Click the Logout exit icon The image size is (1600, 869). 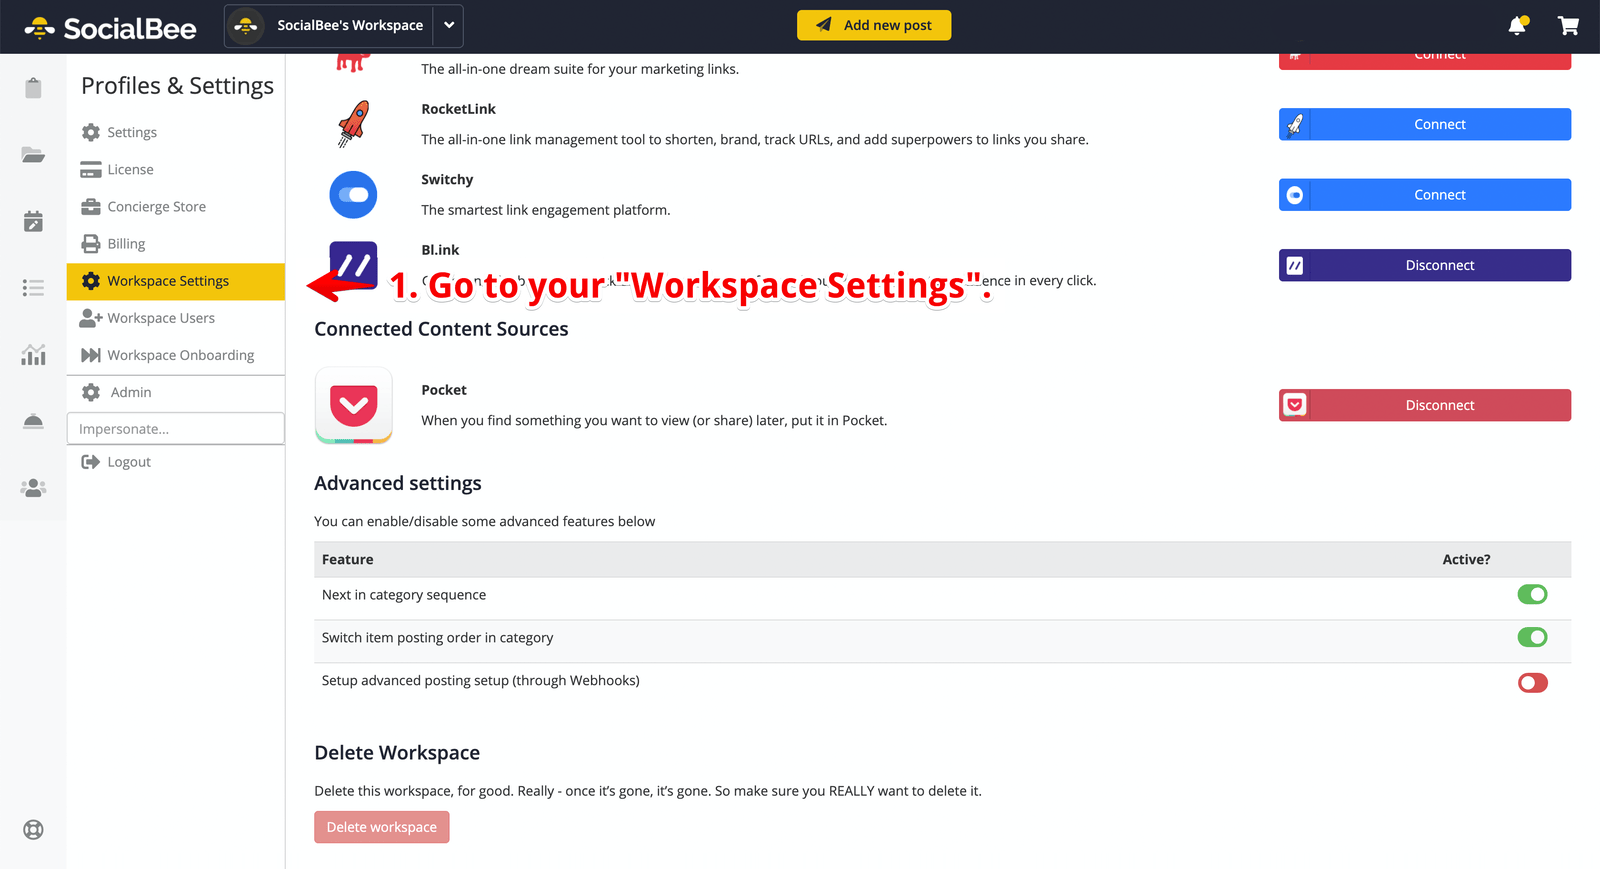click(x=91, y=462)
